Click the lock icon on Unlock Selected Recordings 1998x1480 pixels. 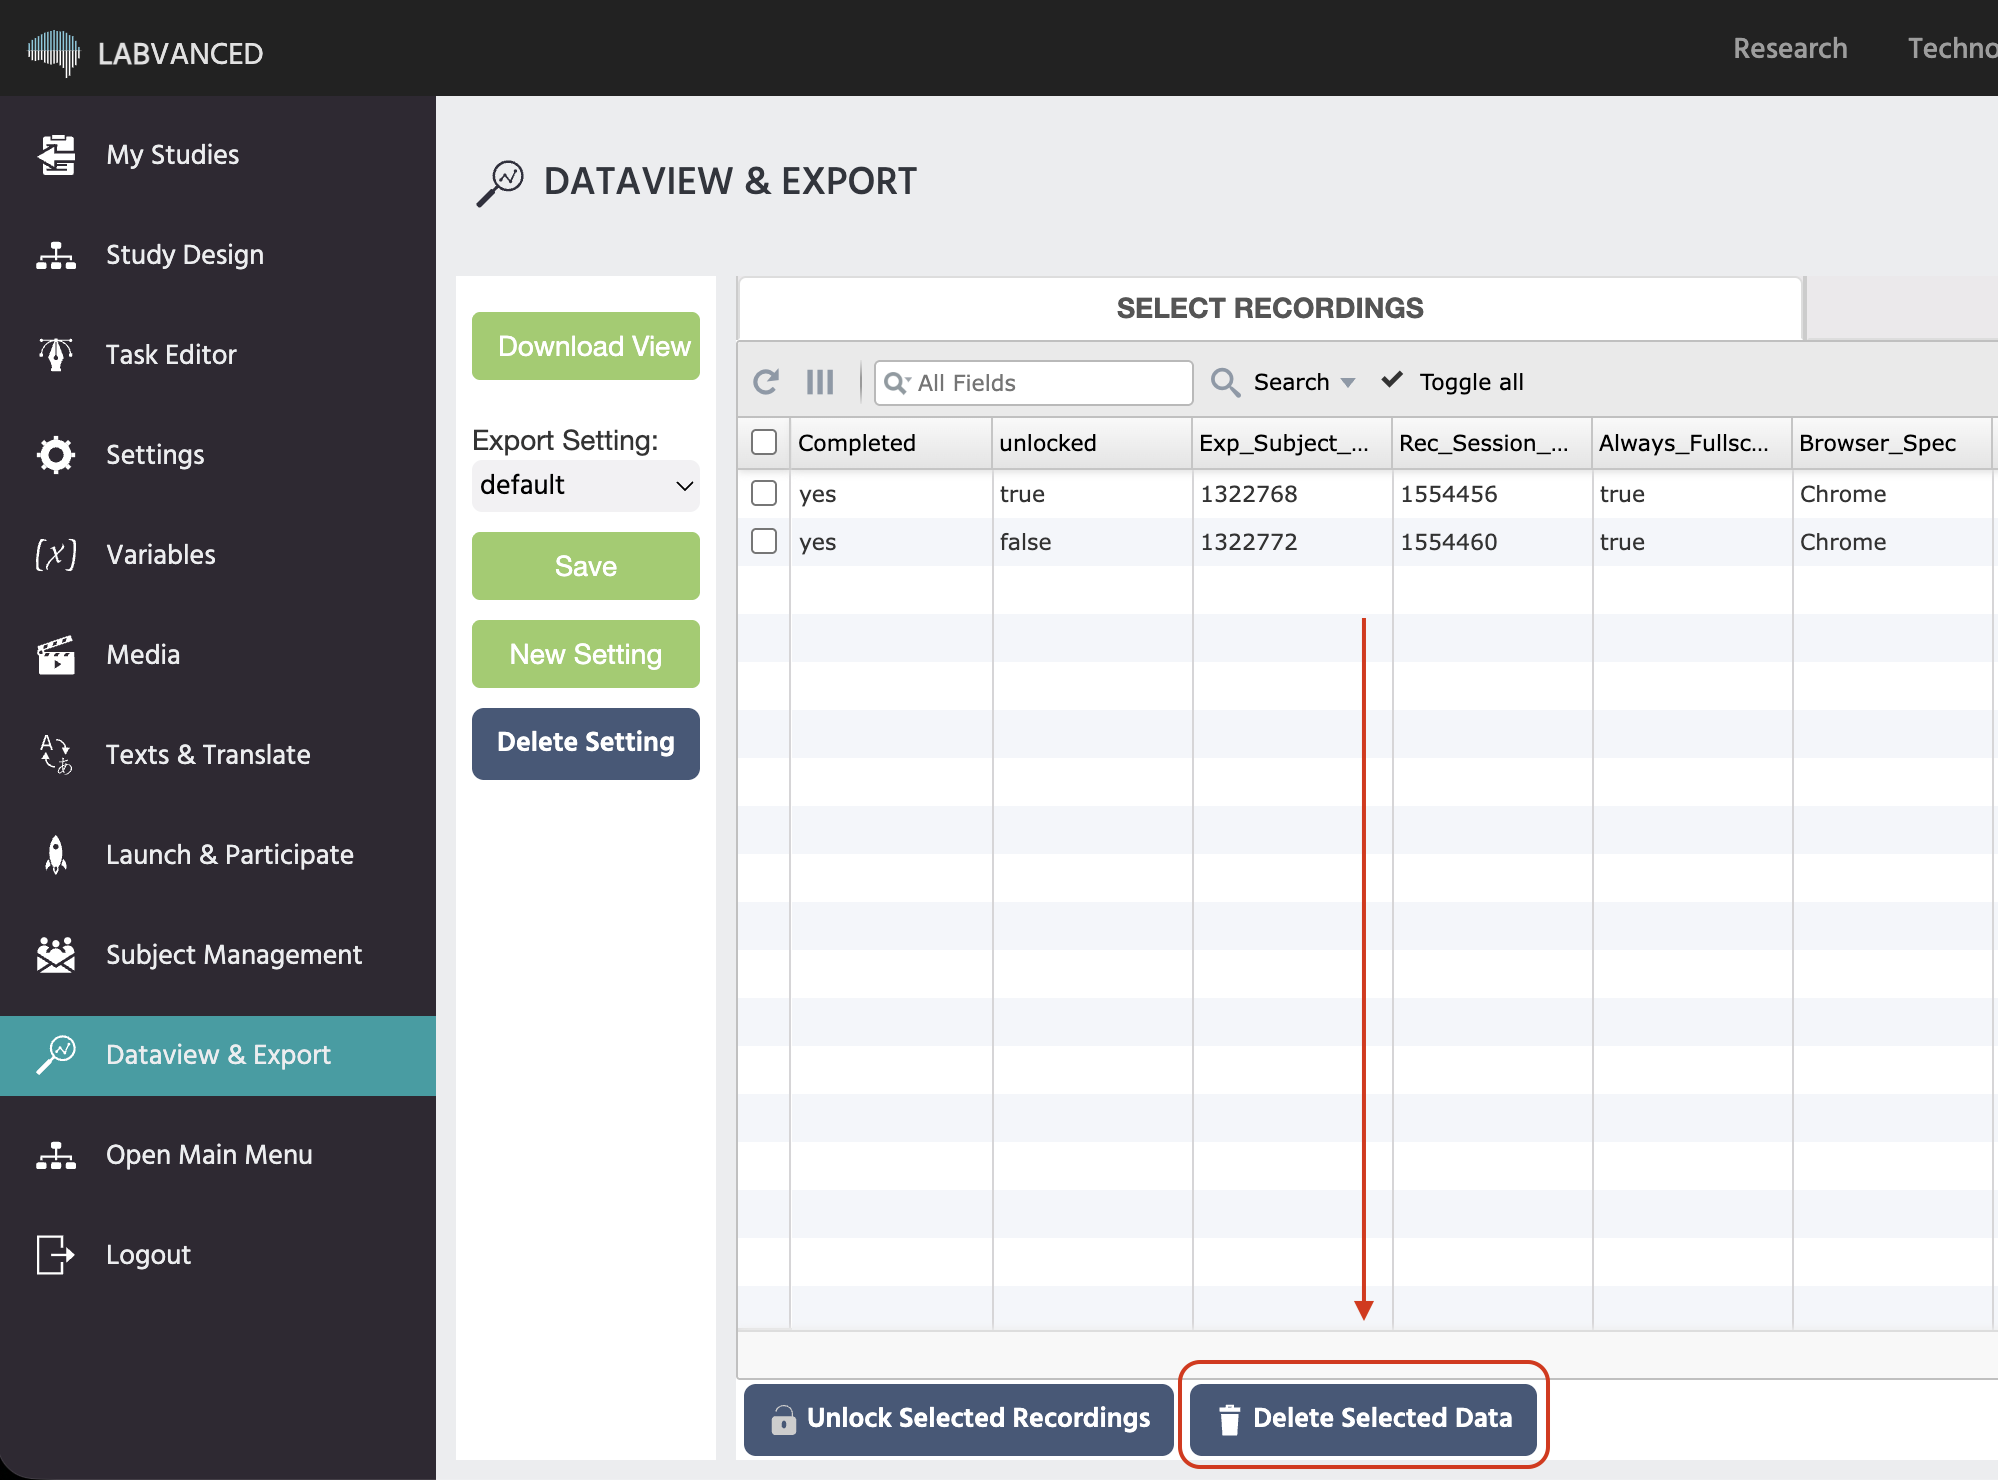tap(784, 1419)
